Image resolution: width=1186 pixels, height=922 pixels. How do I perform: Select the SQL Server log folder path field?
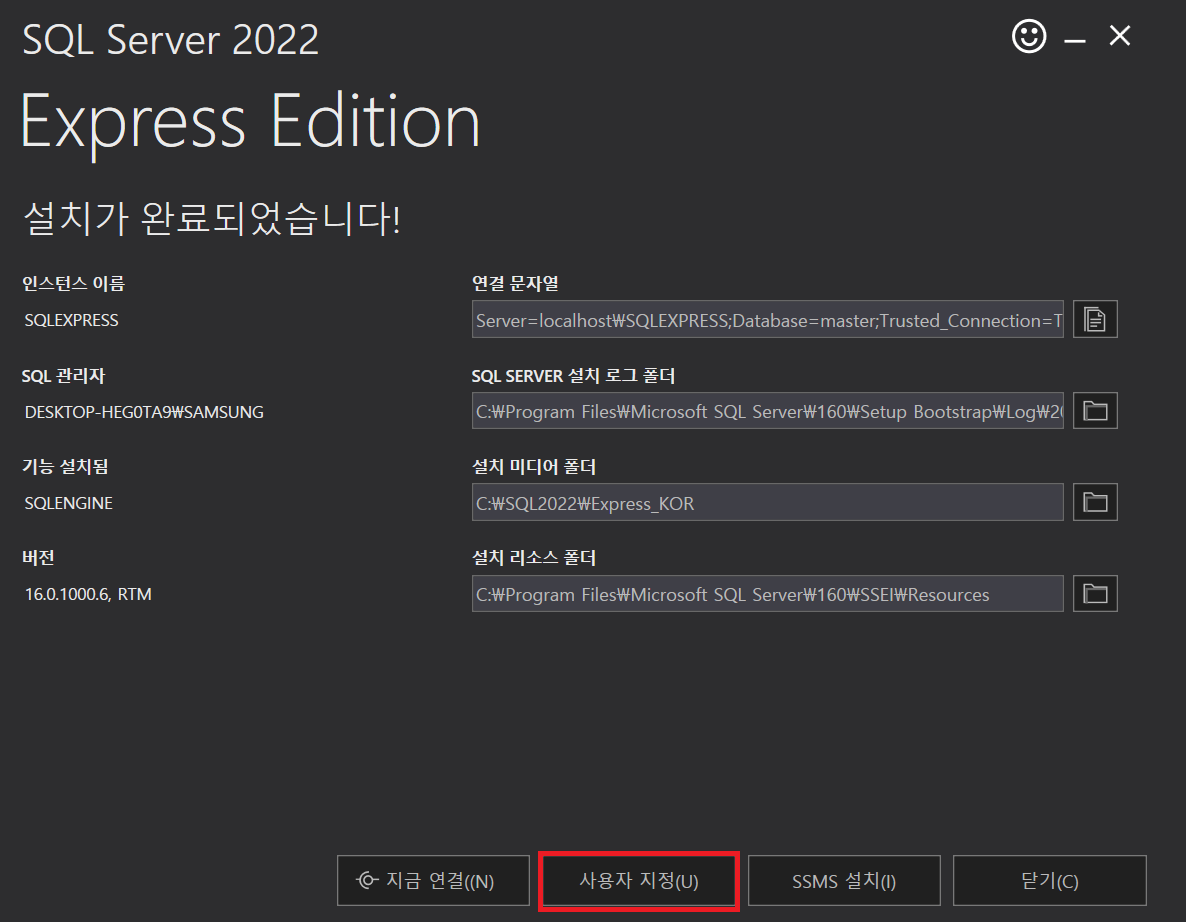click(x=768, y=411)
